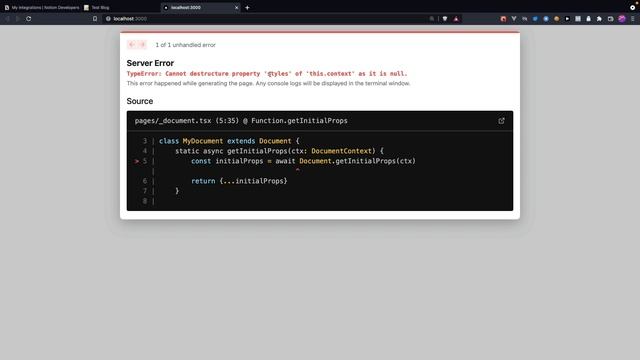The image size is (640, 360).
Task: Open the browser main menu
Action: [x=633, y=19]
